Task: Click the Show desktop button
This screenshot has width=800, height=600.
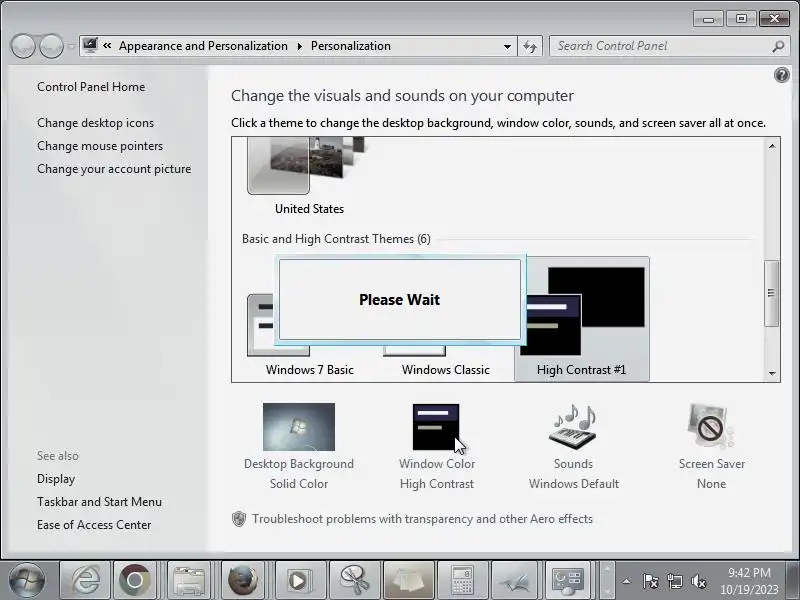Action: [793, 580]
